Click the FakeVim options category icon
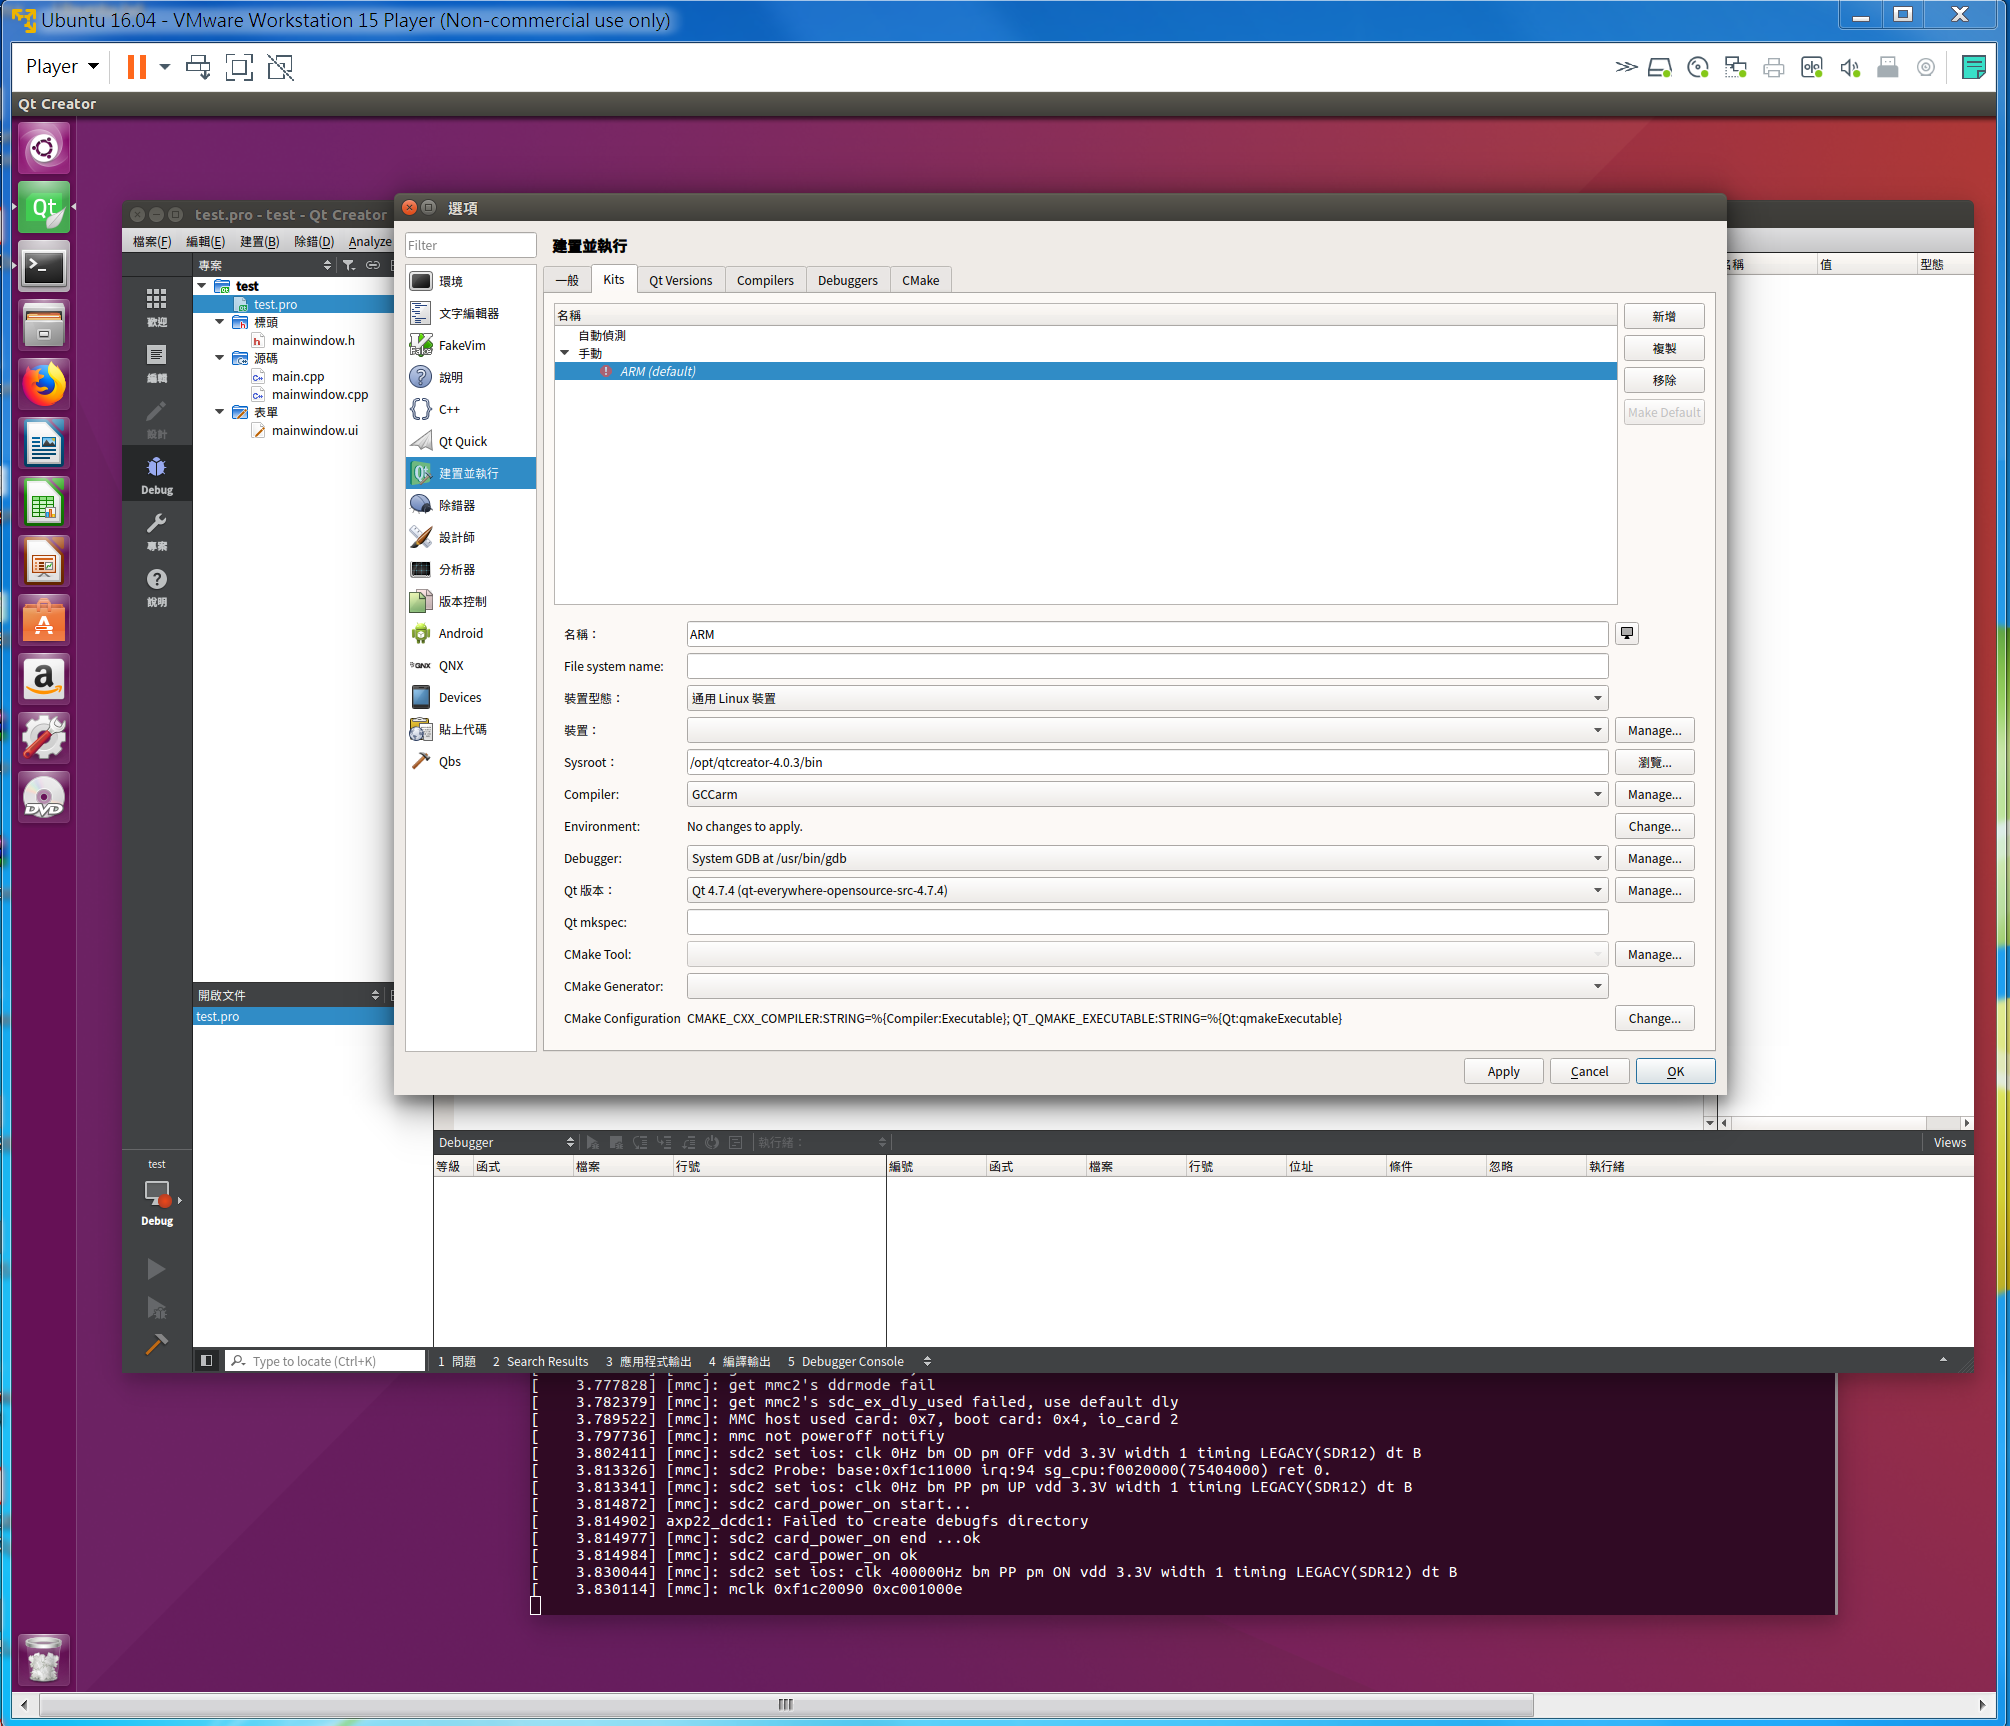This screenshot has width=2010, height=1726. [x=421, y=345]
